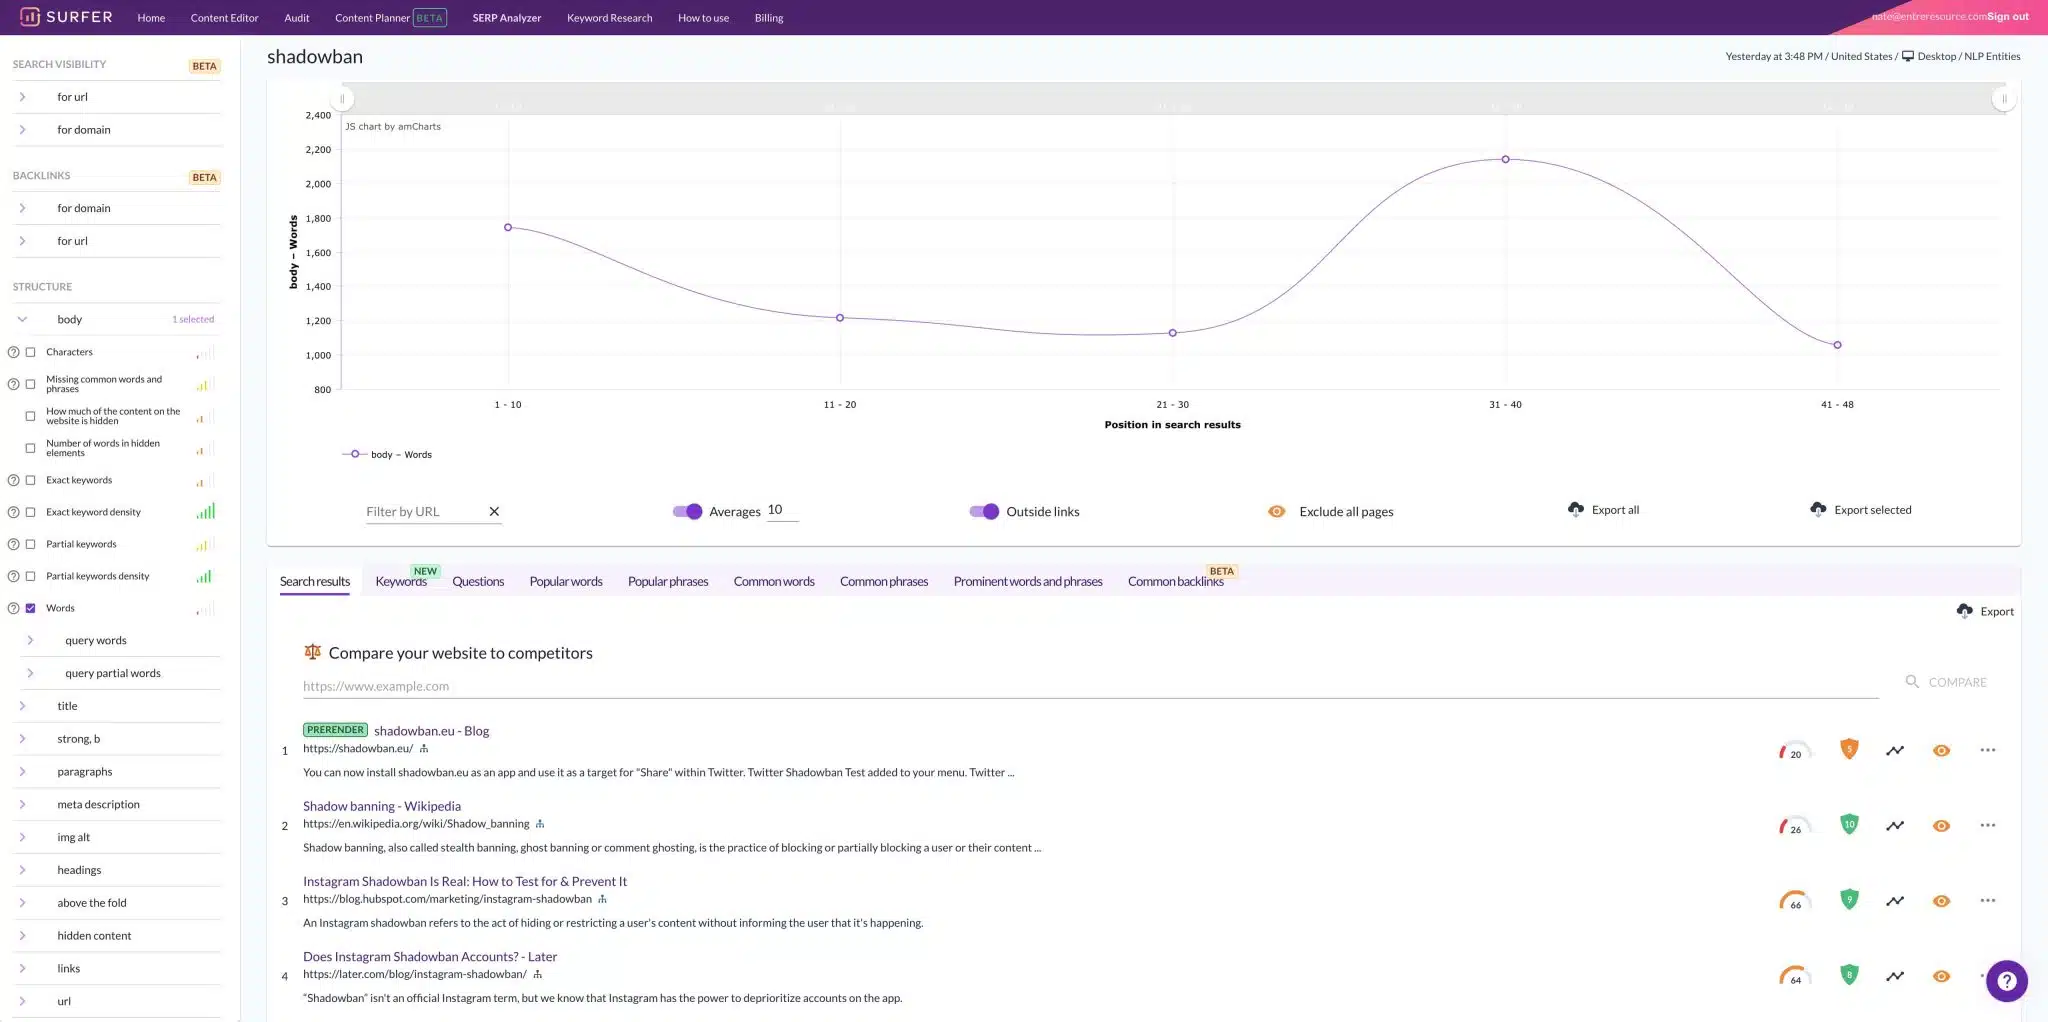The width and height of the screenshot is (2048, 1022).
Task: Check the Exact keywords checkbox
Action: (30, 480)
